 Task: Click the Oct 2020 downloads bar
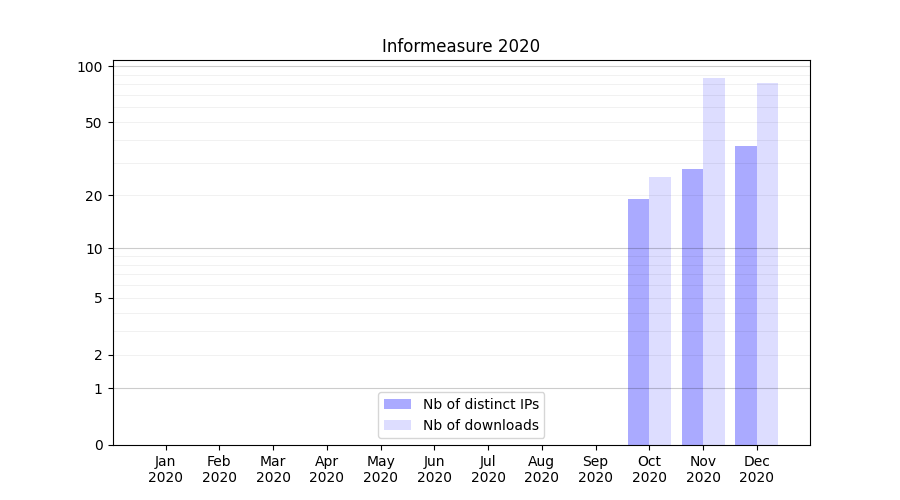[x=660, y=311]
